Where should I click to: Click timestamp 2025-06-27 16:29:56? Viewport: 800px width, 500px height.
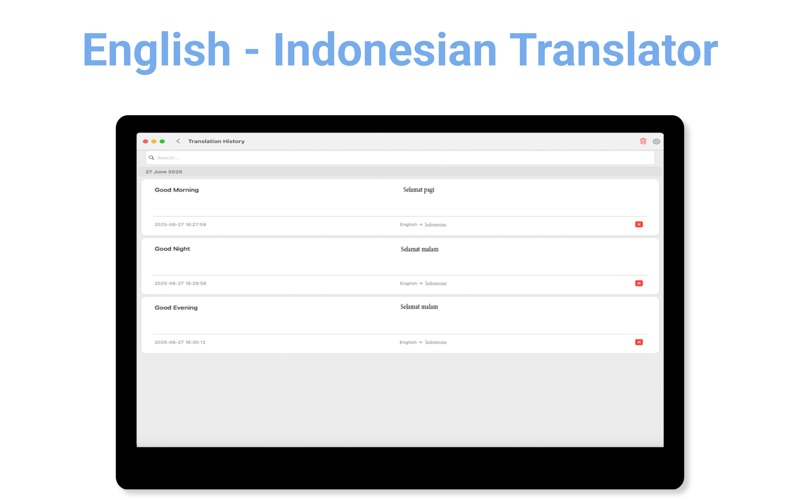point(180,283)
